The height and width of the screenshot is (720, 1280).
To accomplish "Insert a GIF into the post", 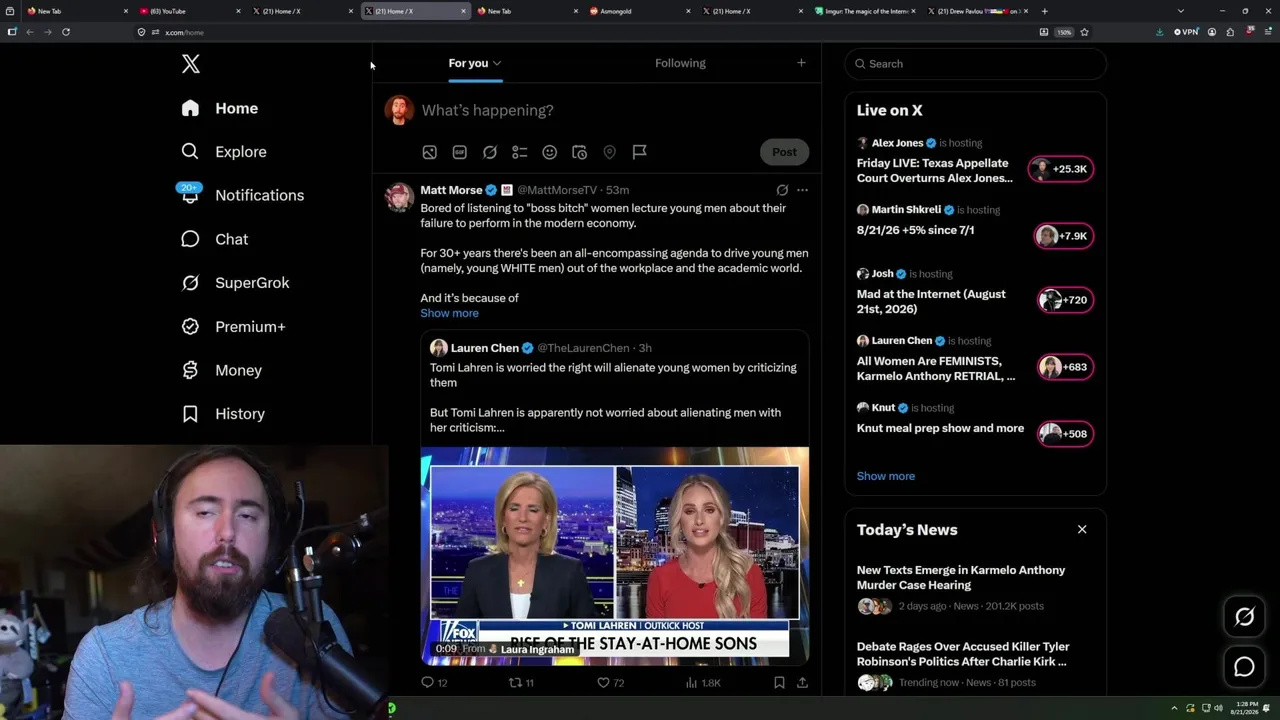I will coord(459,152).
